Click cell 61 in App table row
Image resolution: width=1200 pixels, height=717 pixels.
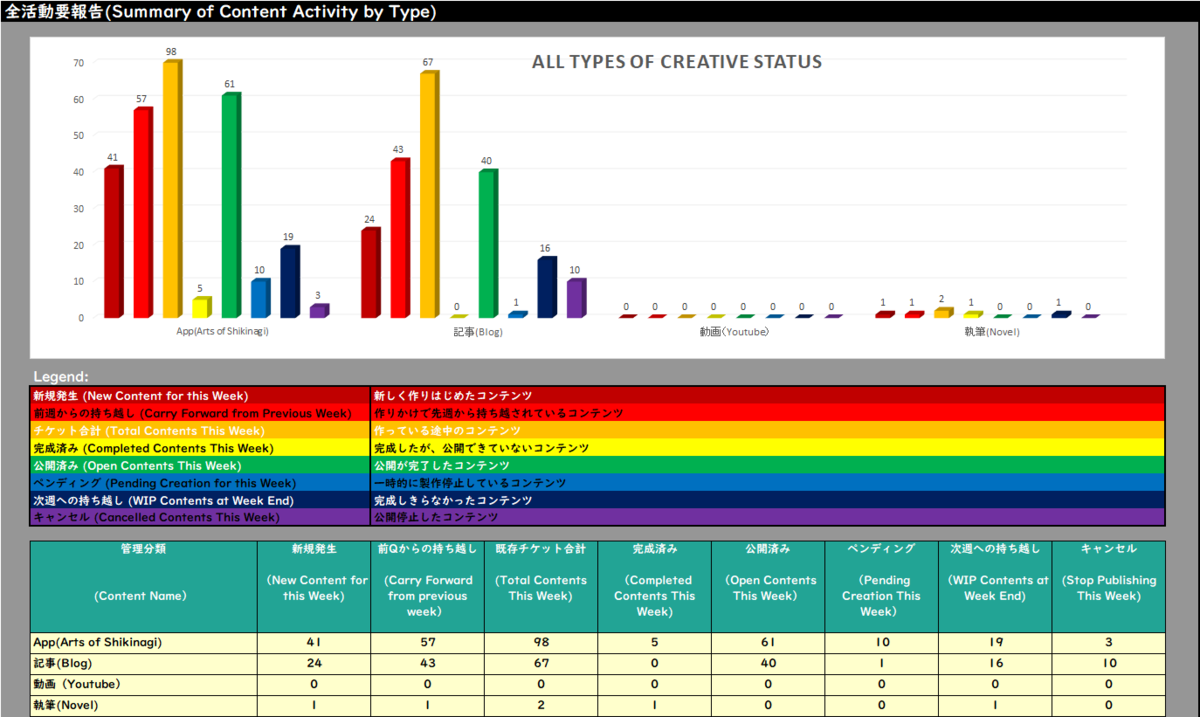pyautogui.click(x=768, y=642)
